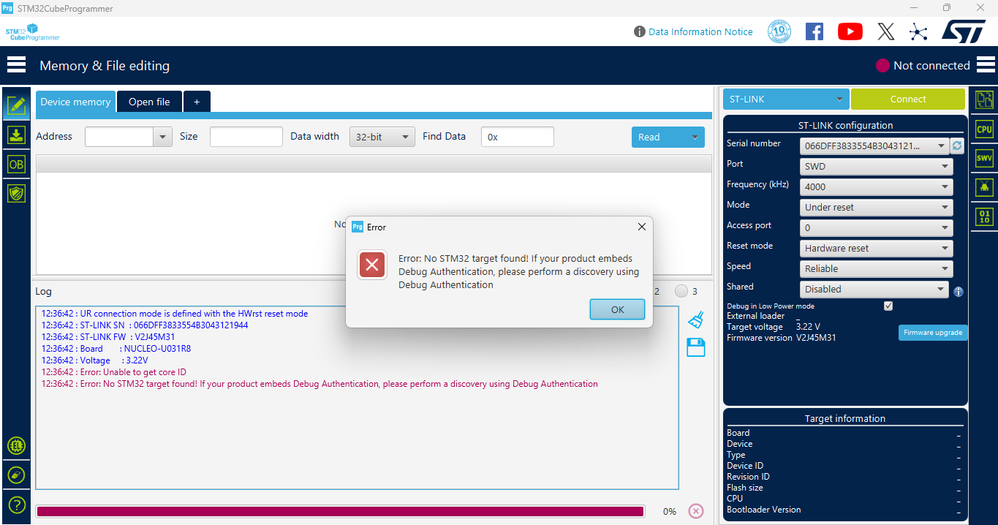998x525 pixels.
Task: Click the el/beta circular sidebar icon
Action: coord(17,445)
